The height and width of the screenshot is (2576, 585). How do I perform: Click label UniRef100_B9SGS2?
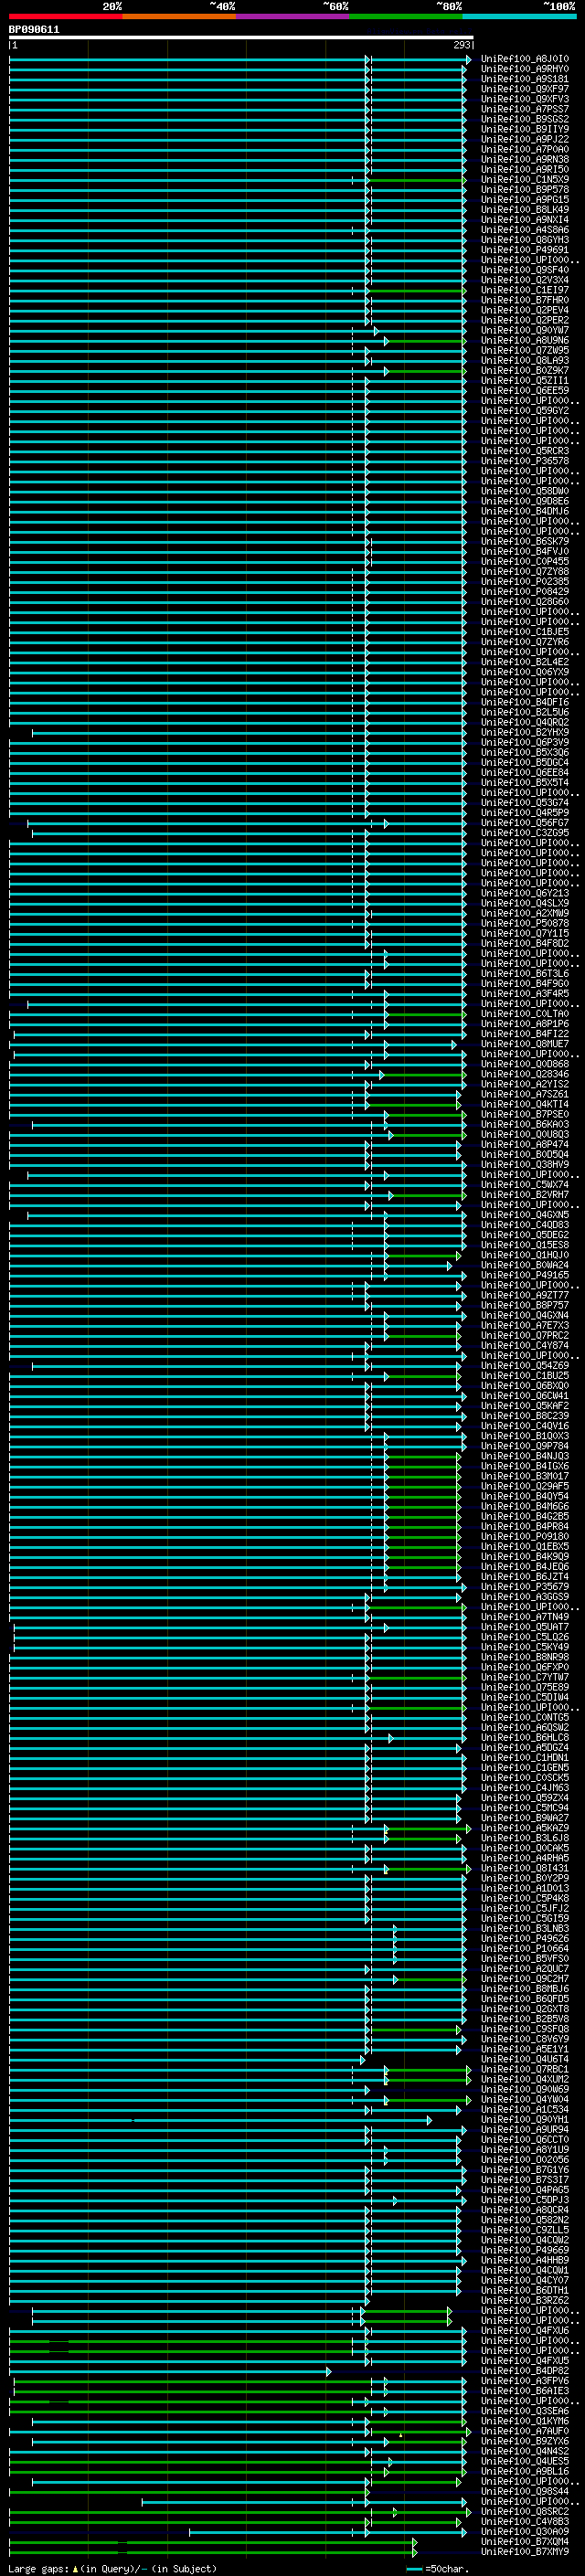[x=524, y=119]
